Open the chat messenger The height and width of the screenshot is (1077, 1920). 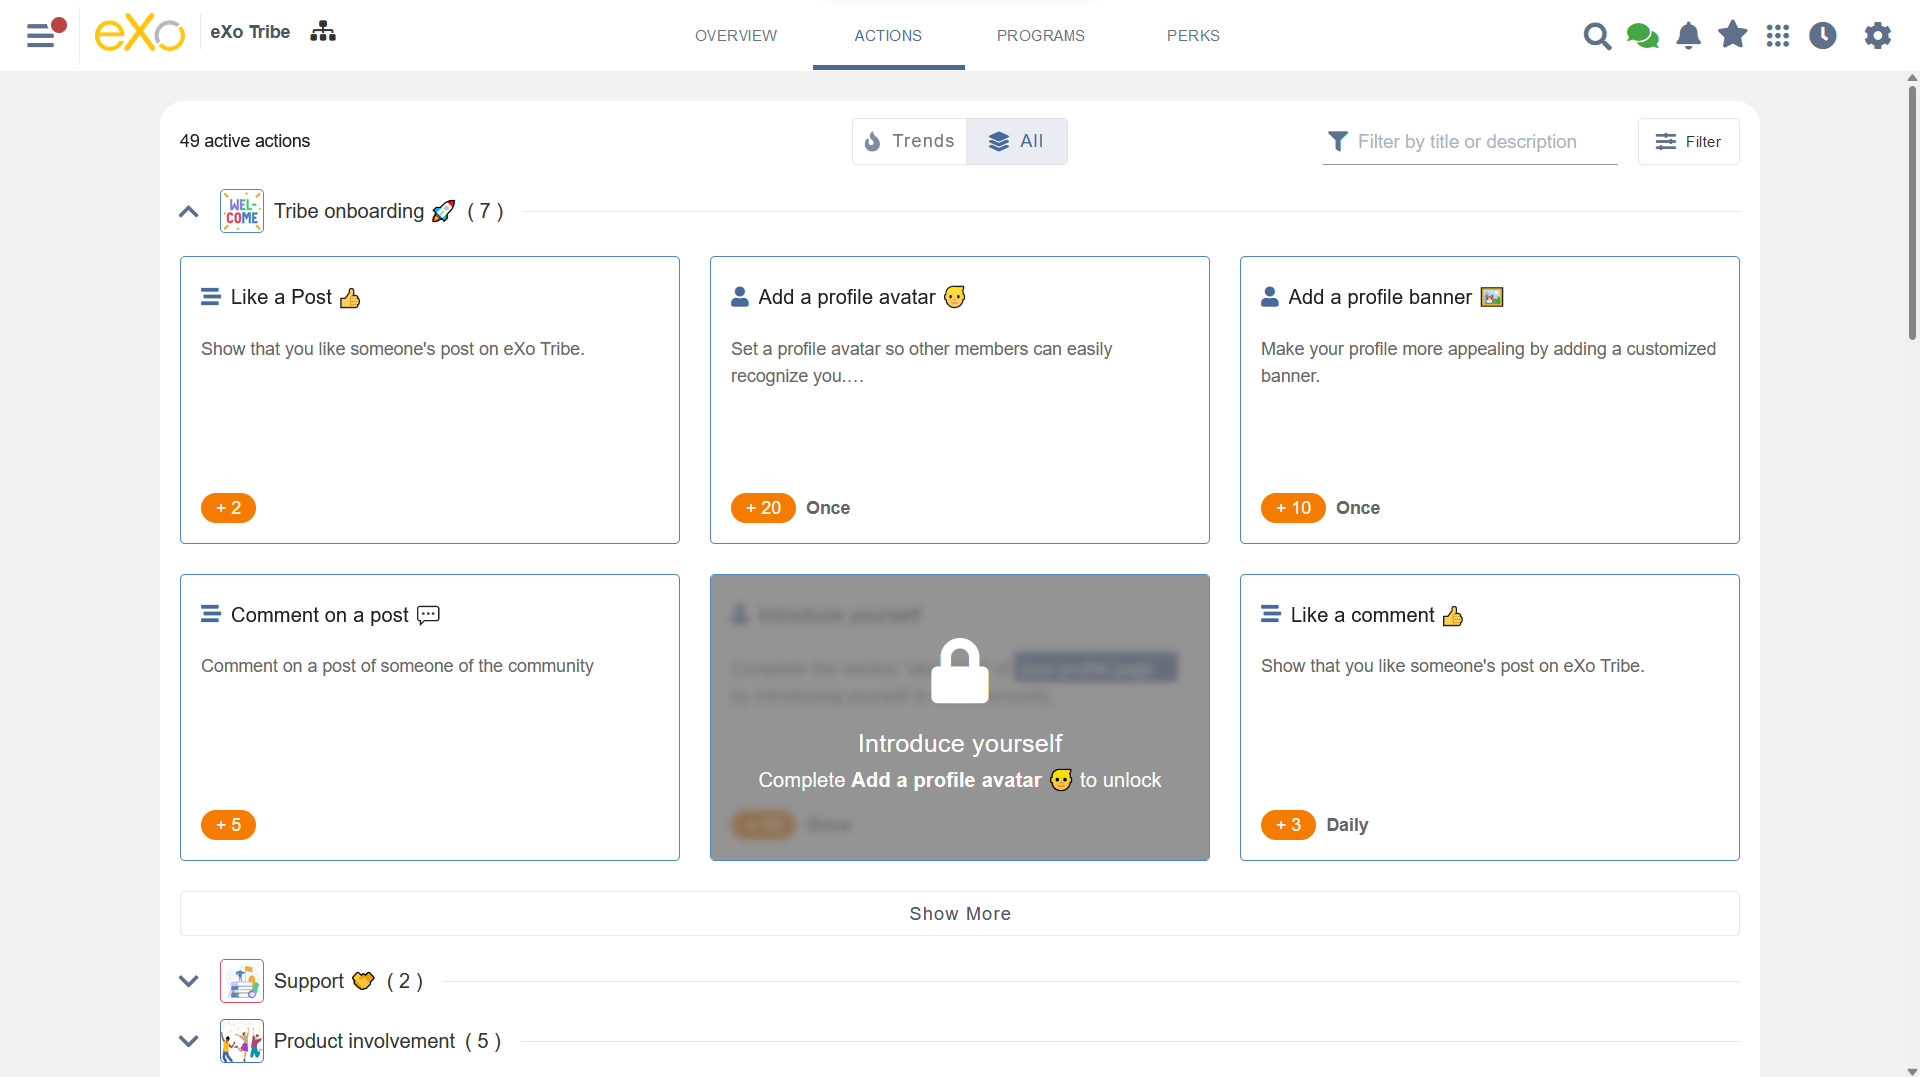pyautogui.click(x=1642, y=35)
